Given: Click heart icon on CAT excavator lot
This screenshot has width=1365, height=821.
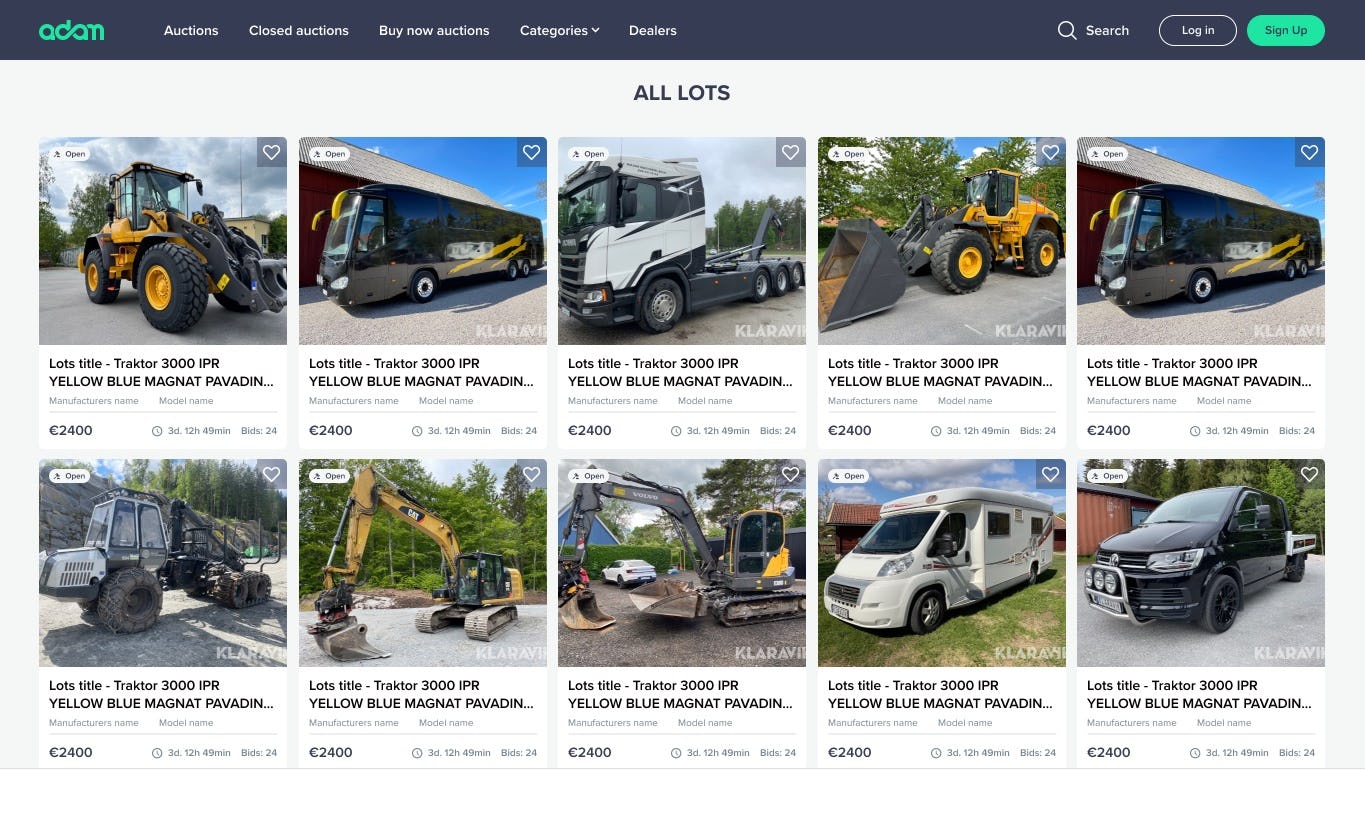Looking at the screenshot, I should 532,474.
